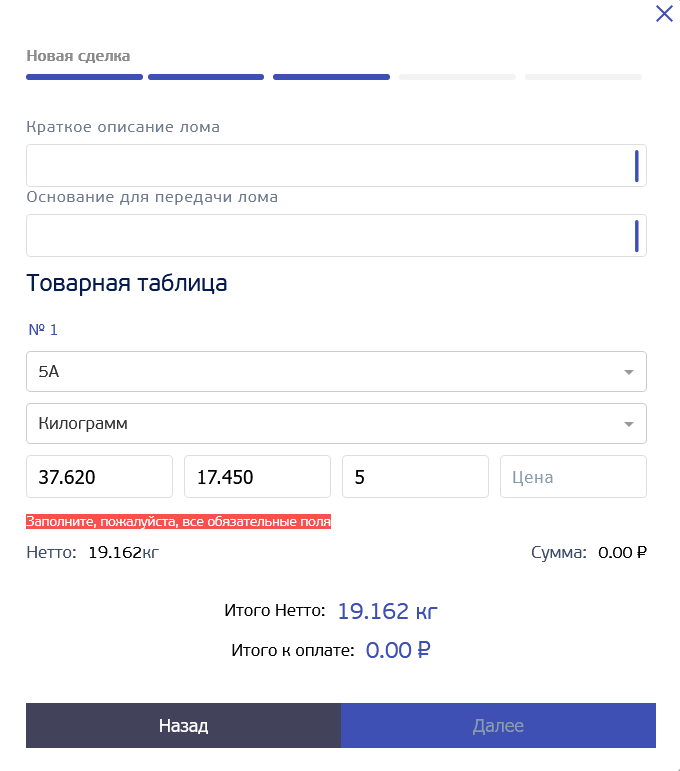
Task: Select the weight field containing 37.620
Action: click(x=99, y=477)
